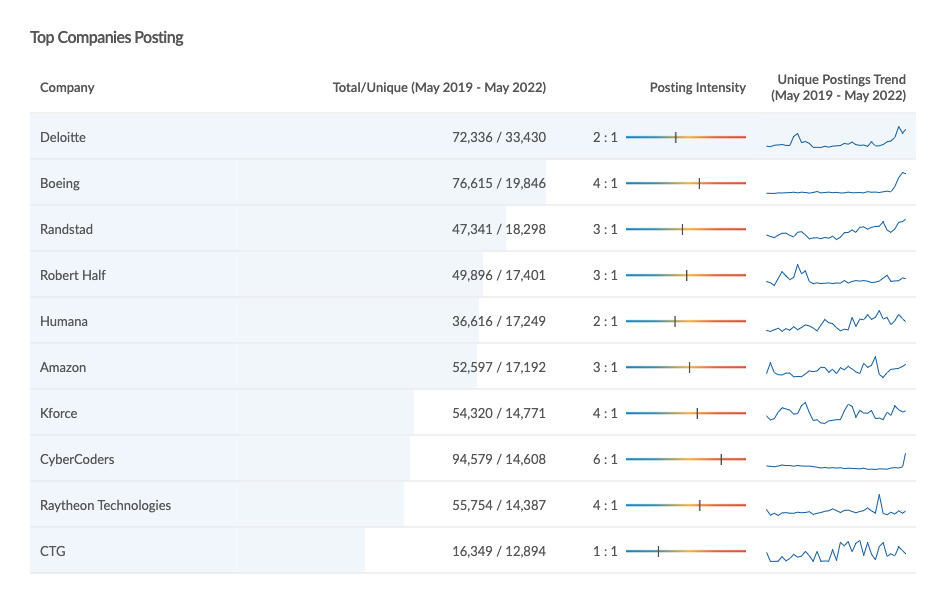
Task: Select the Kforce company name
Action: tap(59, 413)
